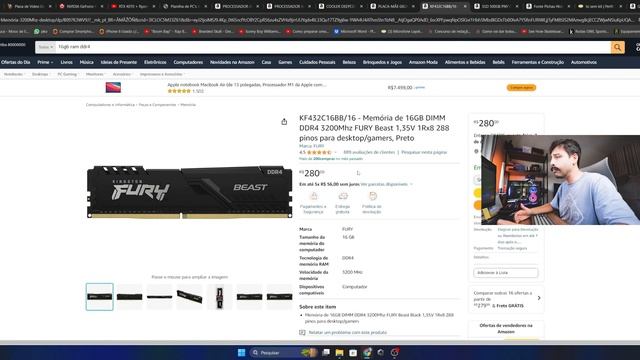Open the PC Gaming subcategory dropdown

click(x=68, y=74)
